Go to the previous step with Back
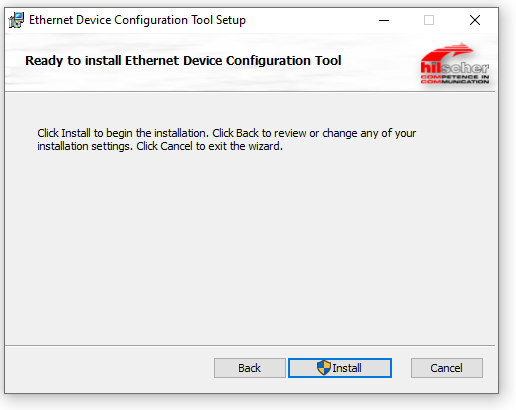Screen dimensions: 516x410 click(x=250, y=368)
